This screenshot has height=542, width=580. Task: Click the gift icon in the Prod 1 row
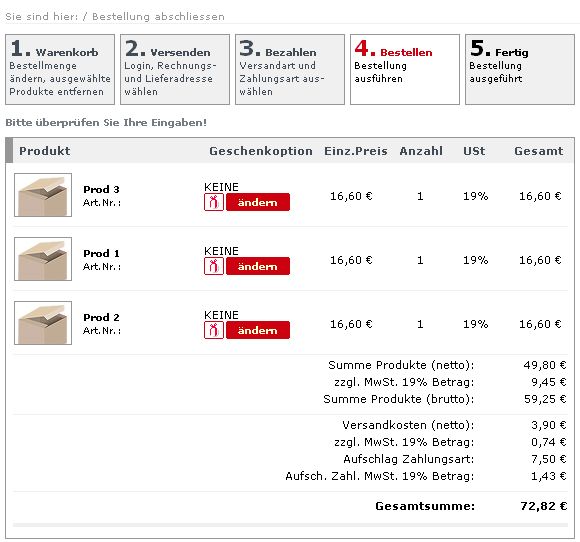[214, 266]
